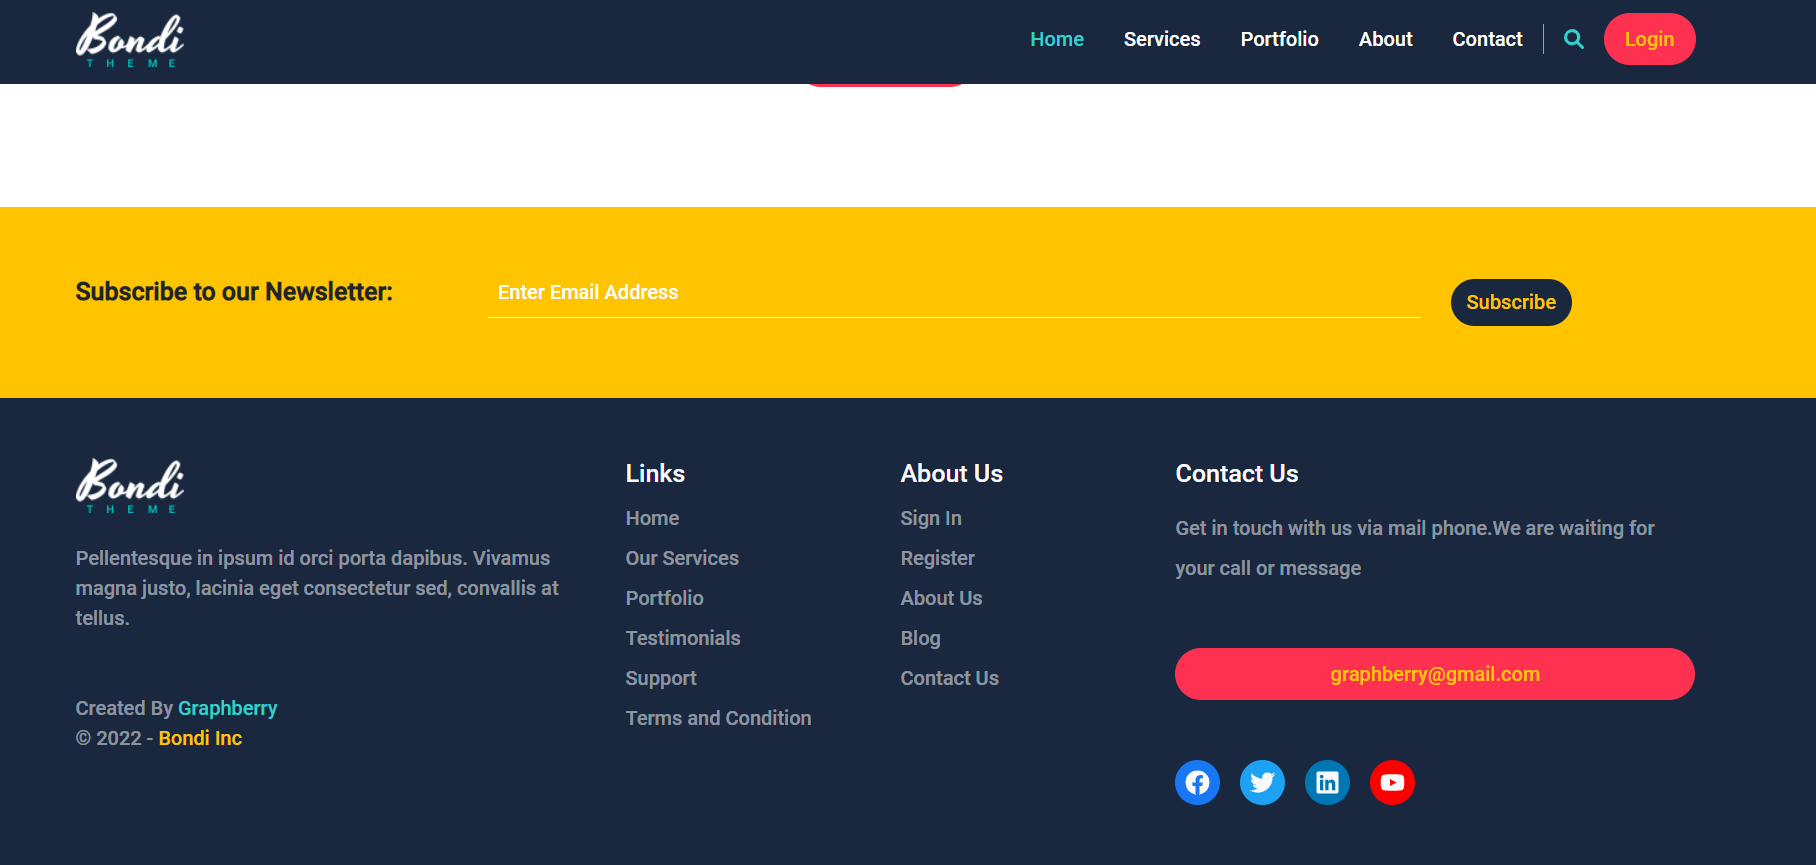1816x865 pixels.
Task: Focus the Enter Email Address field
Action: (x=953, y=293)
